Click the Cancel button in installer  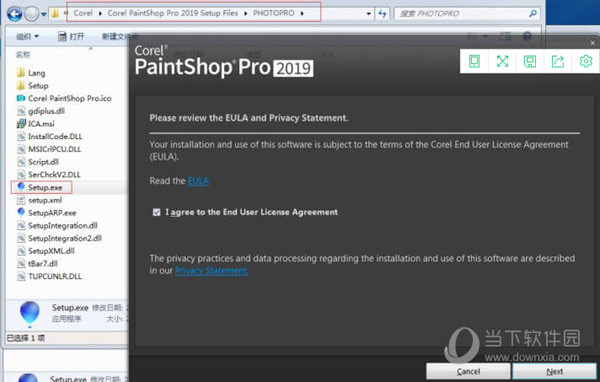(x=468, y=371)
